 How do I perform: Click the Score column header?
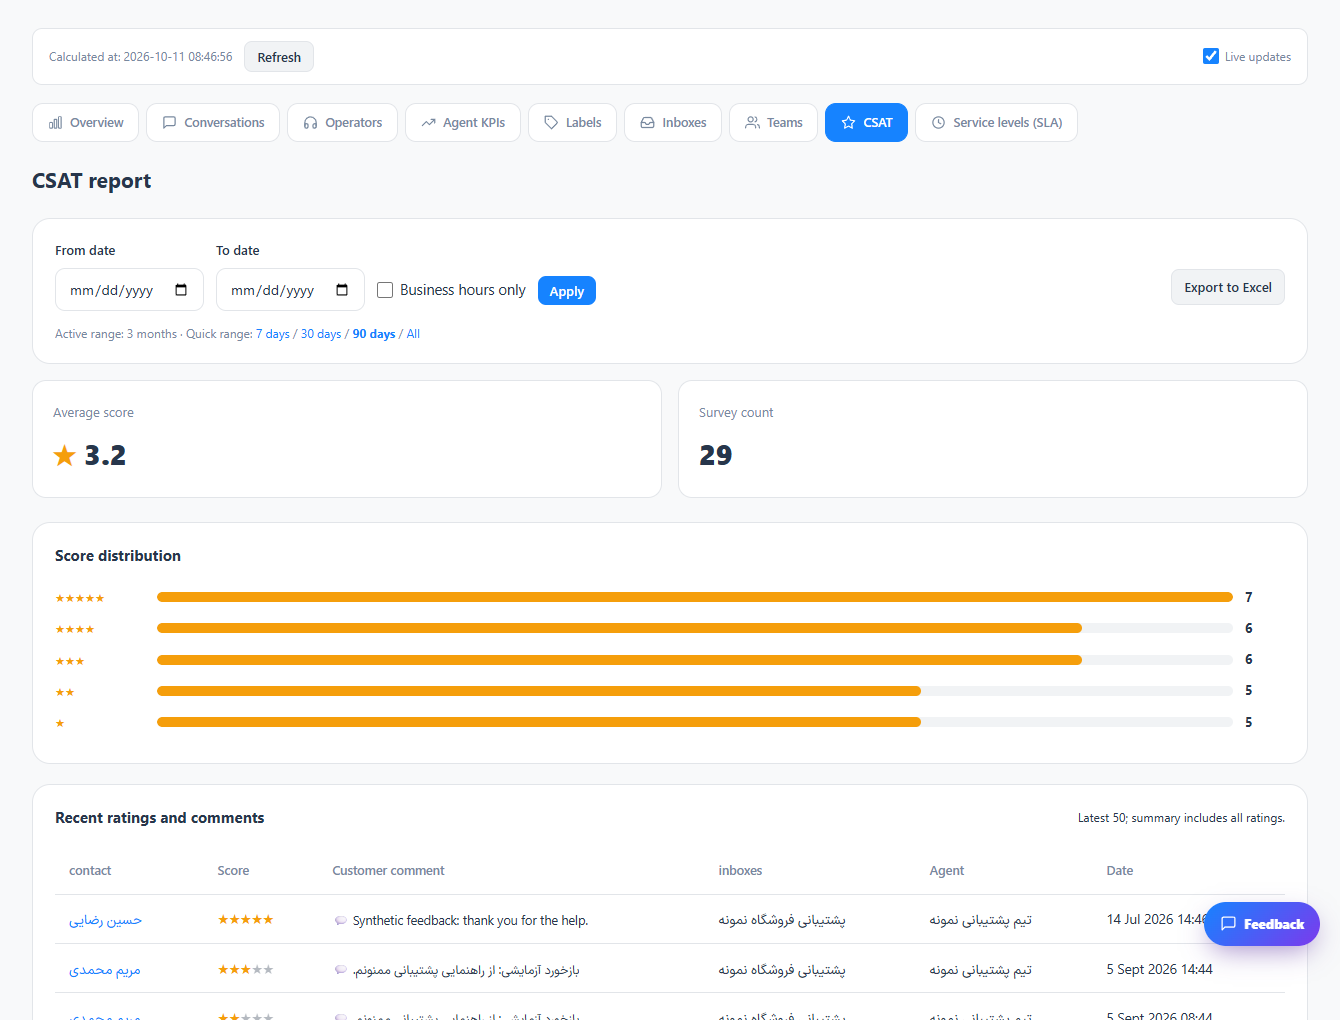233,871
